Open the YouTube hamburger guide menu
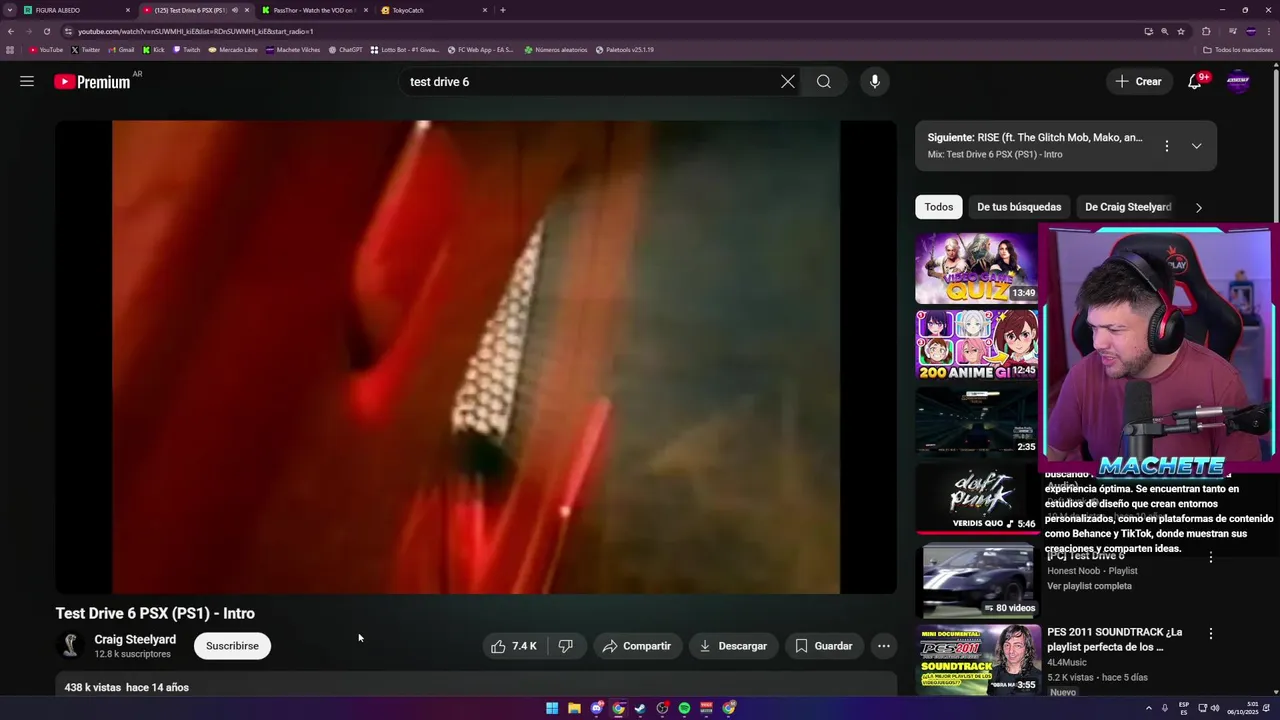Screen dimensions: 1280x720 click(27, 81)
